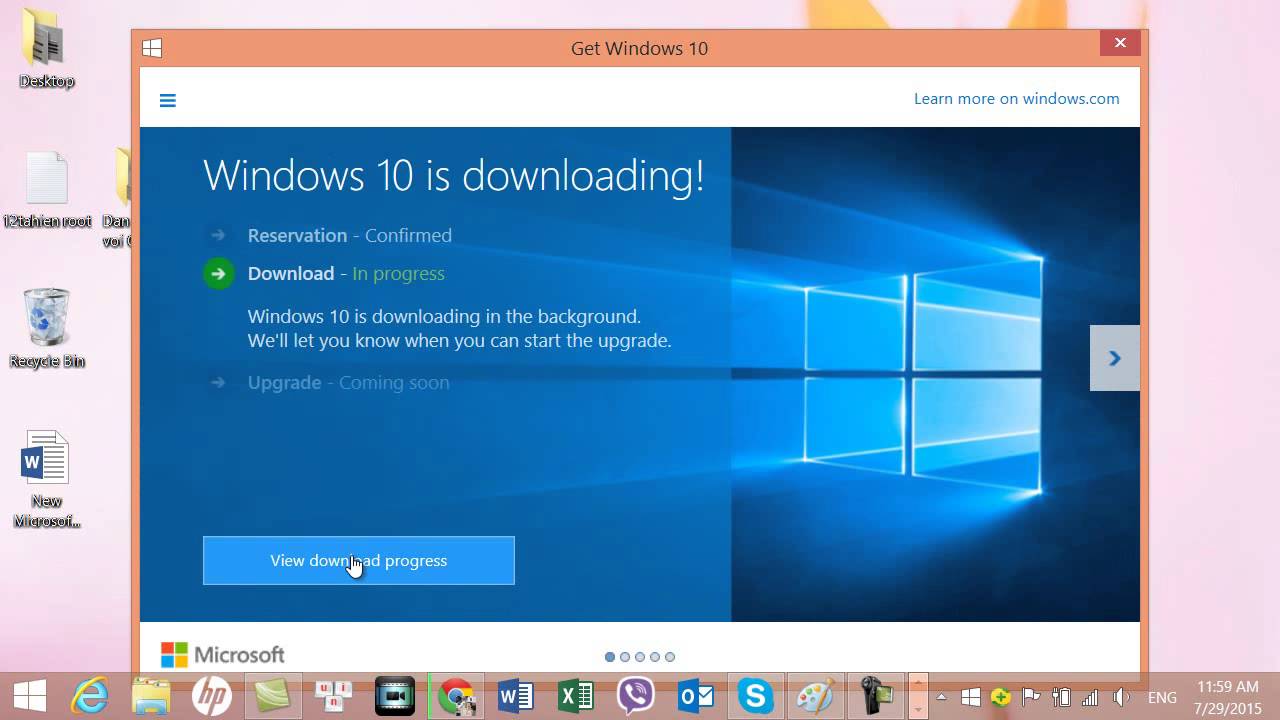This screenshot has width=1280, height=720.
Task: Open the HP app on taskbar
Action: click(212, 695)
